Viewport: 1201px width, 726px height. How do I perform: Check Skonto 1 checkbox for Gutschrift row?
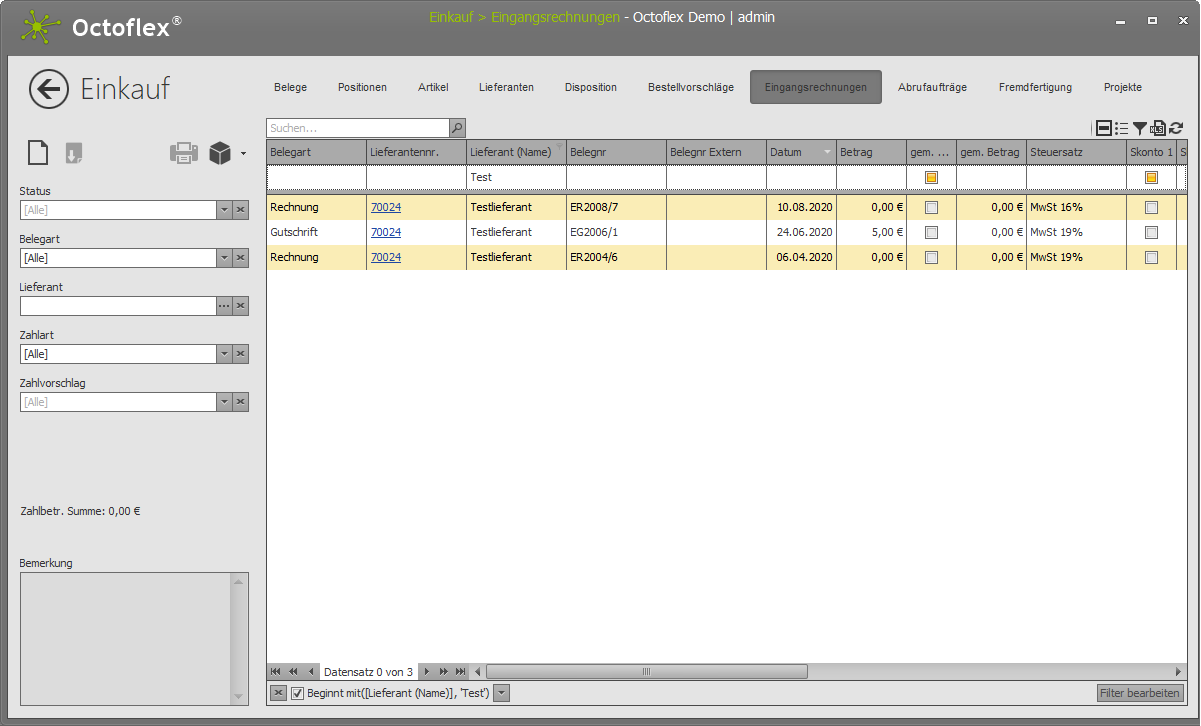coord(1151,232)
